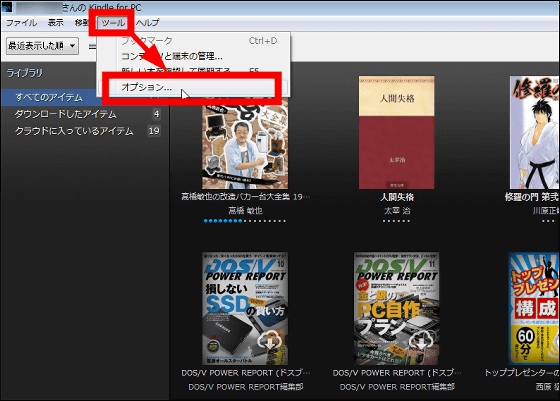Screen dimensions: 560x401
Task: Click the ツール menu
Action: click(113, 22)
